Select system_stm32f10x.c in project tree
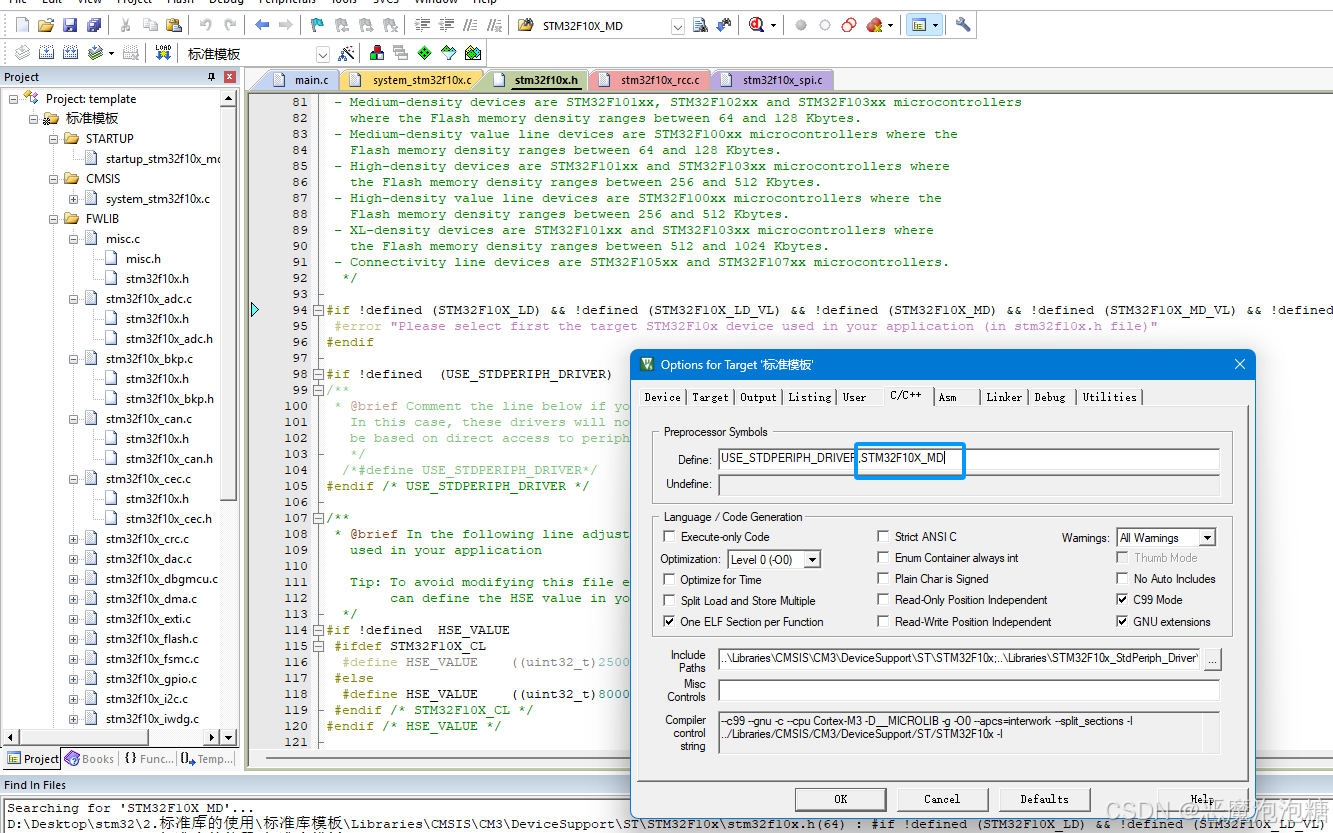The image size is (1333, 833). click(x=158, y=199)
